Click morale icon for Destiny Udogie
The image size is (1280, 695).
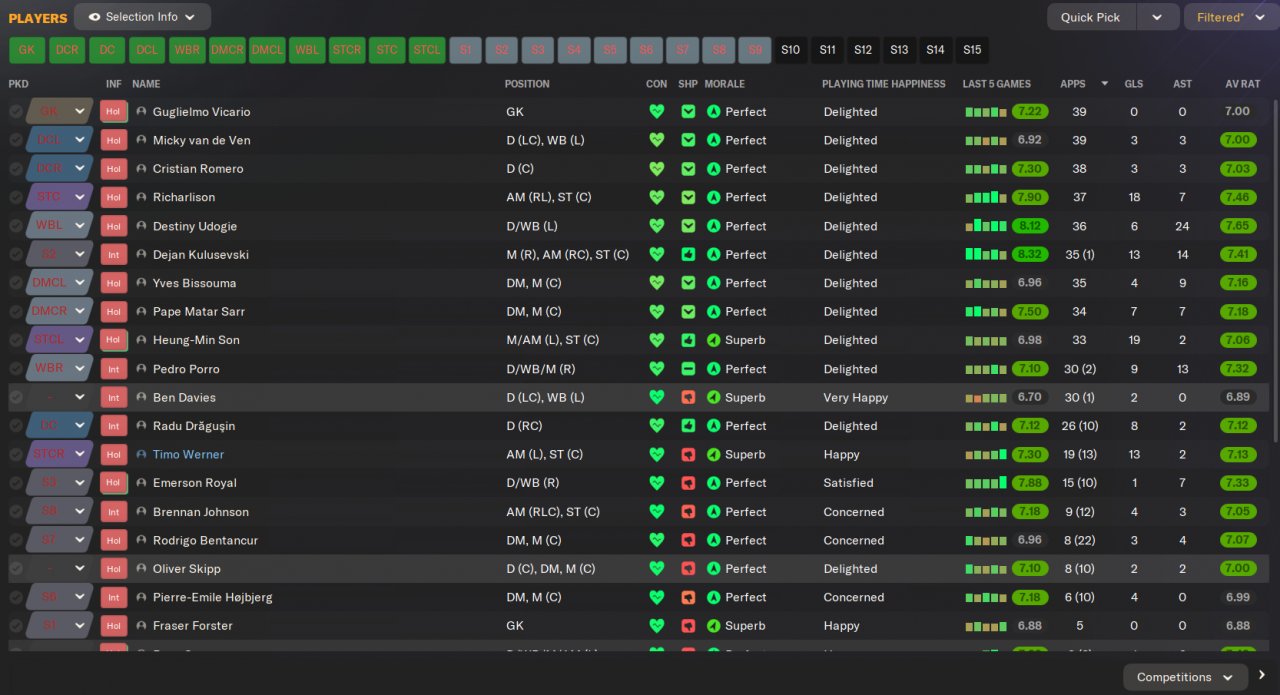[713, 226]
